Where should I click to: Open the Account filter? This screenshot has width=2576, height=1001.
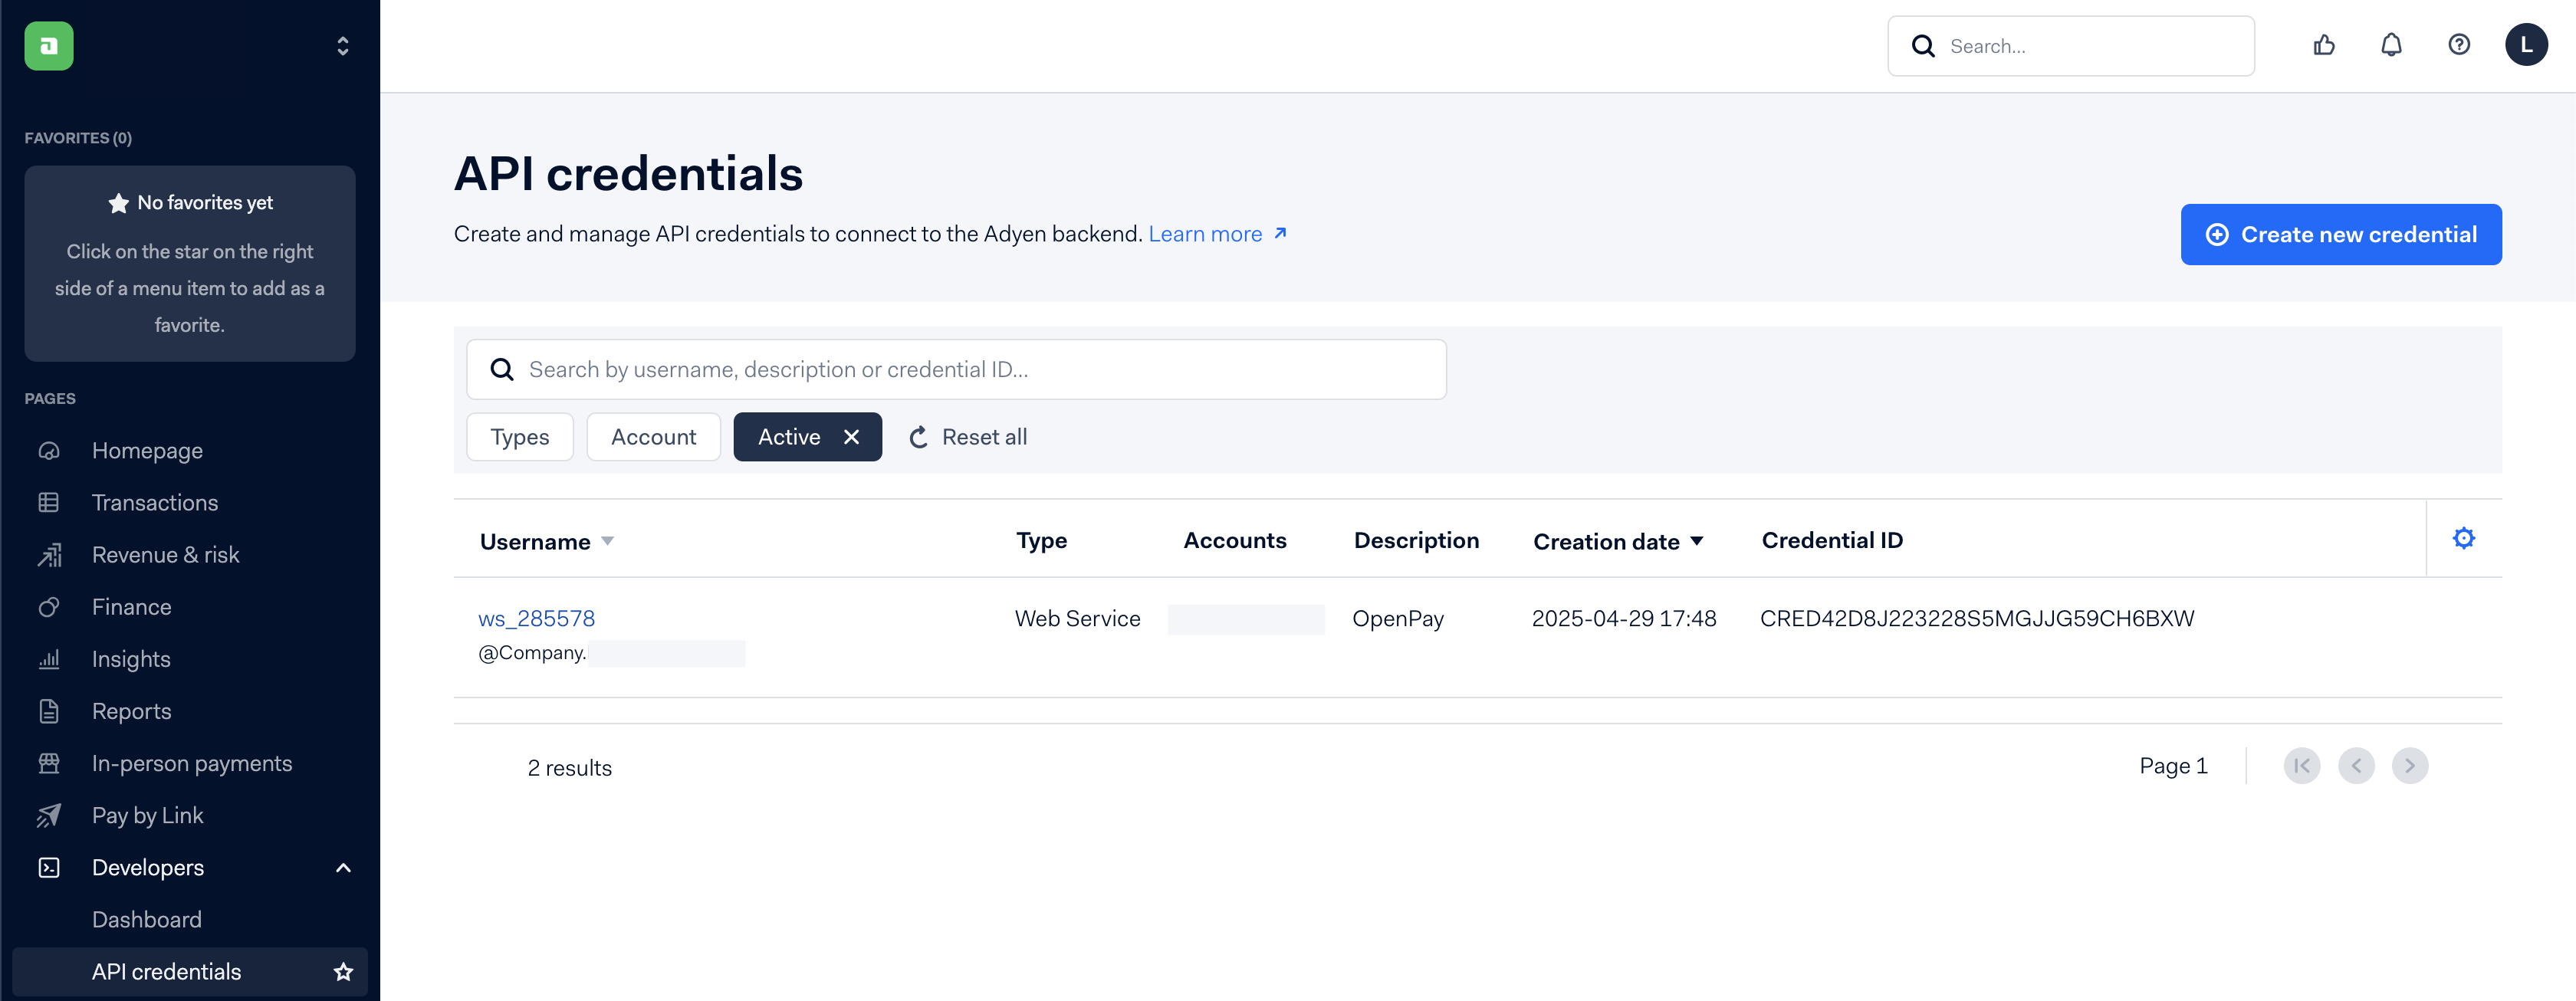pos(654,437)
